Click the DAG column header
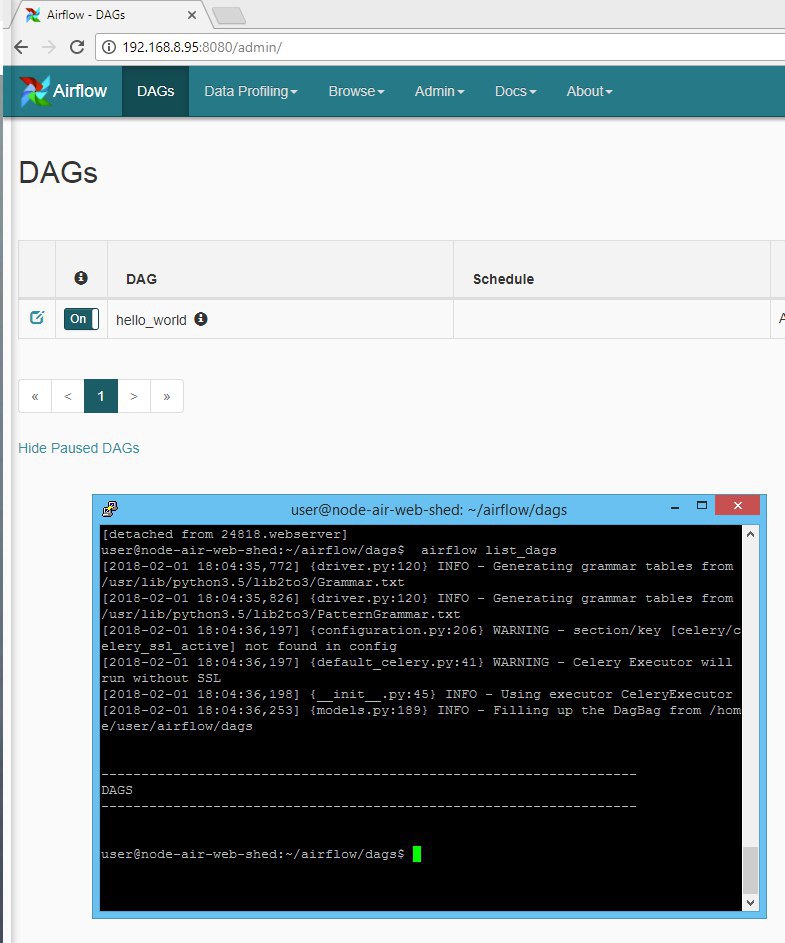The width and height of the screenshot is (785, 943). (x=141, y=279)
